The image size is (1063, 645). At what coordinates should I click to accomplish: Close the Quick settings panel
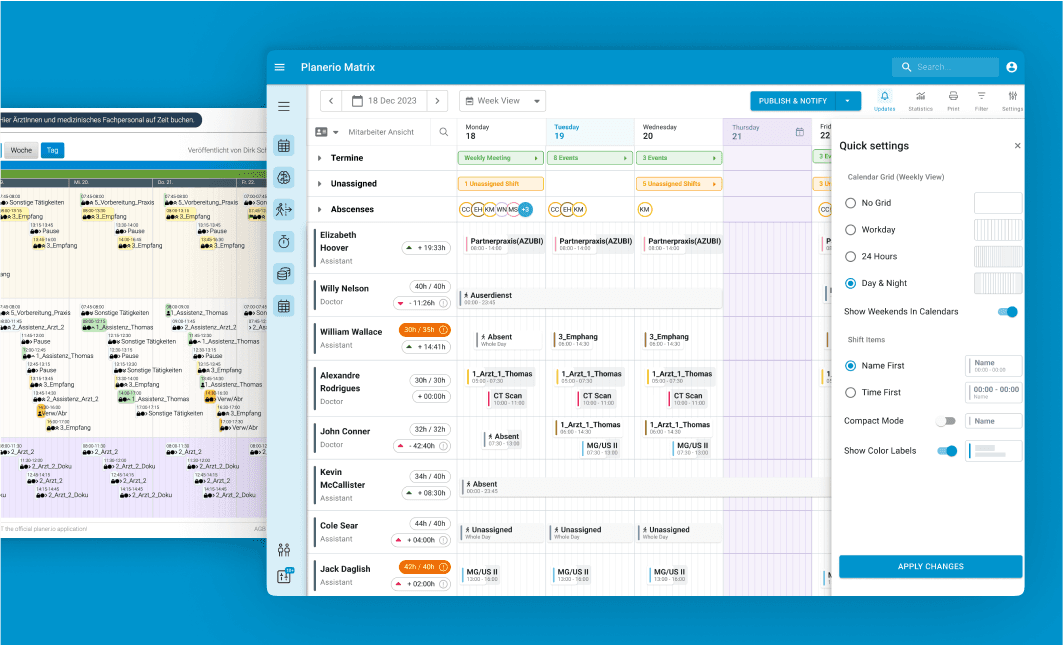point(1018,146)
